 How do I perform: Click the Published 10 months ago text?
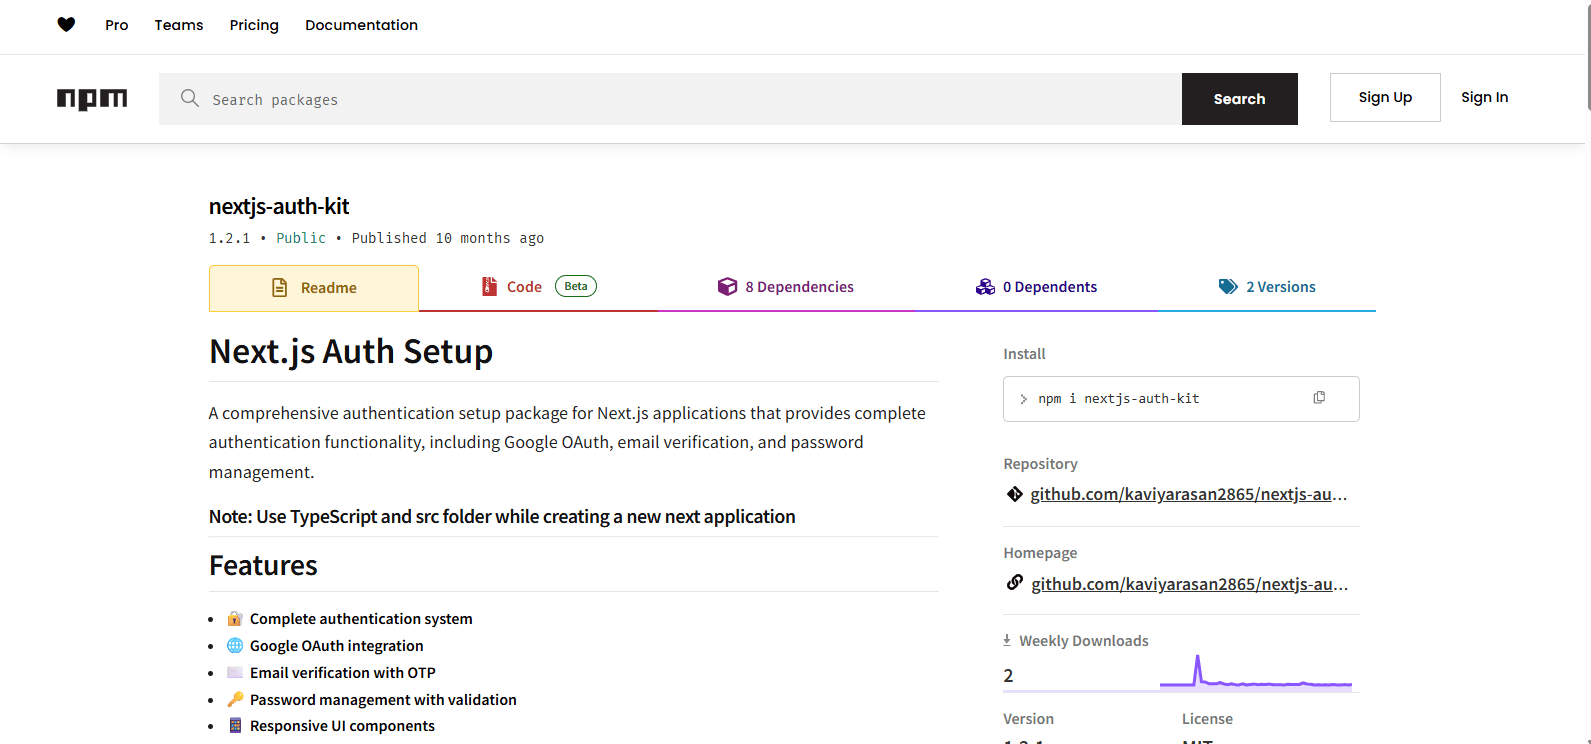click(448, 238)
